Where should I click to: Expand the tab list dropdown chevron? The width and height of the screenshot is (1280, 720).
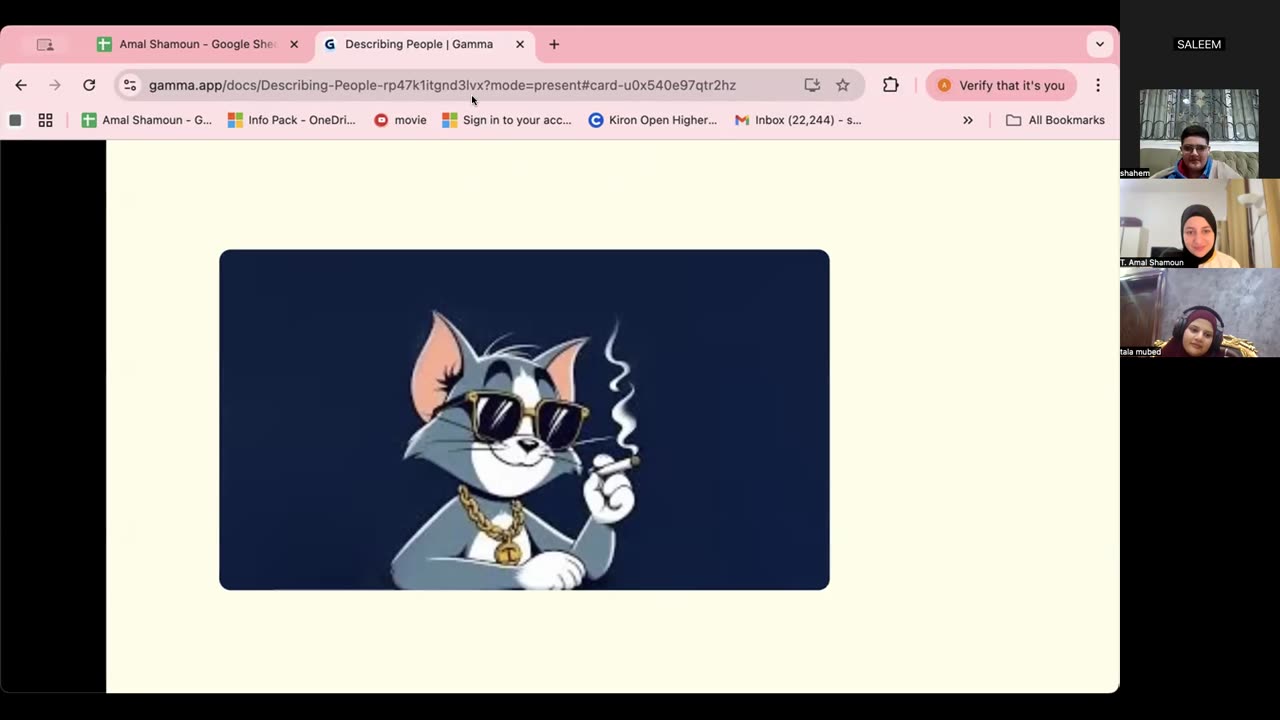(1099, 44)
